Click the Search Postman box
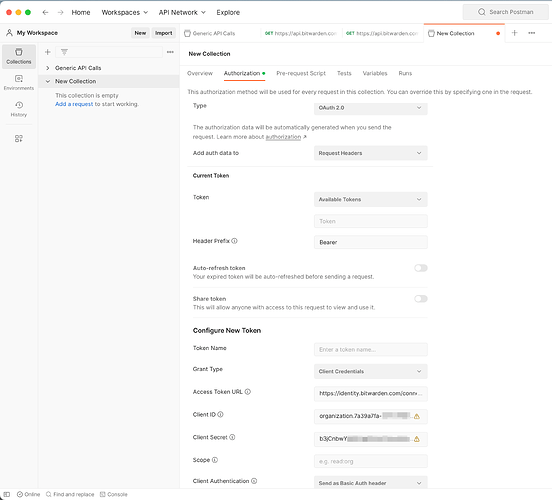This screenshot has height=500, width=552. [x=506, y=12]
